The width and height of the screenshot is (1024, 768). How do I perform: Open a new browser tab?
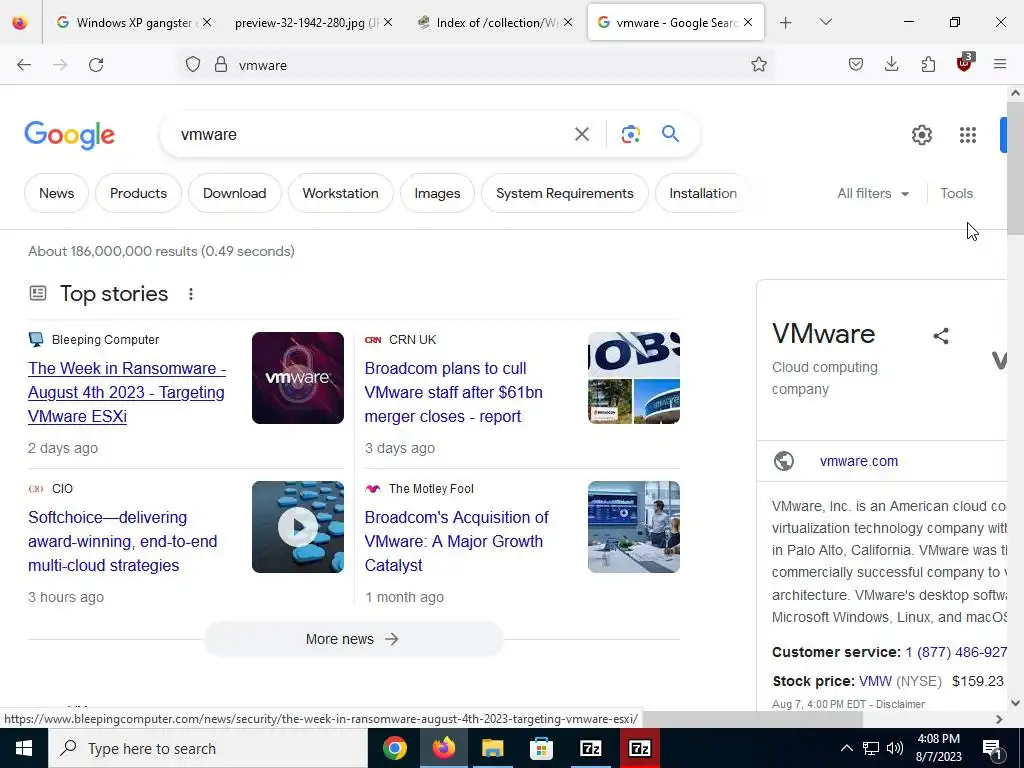click(x=786, y=23)
